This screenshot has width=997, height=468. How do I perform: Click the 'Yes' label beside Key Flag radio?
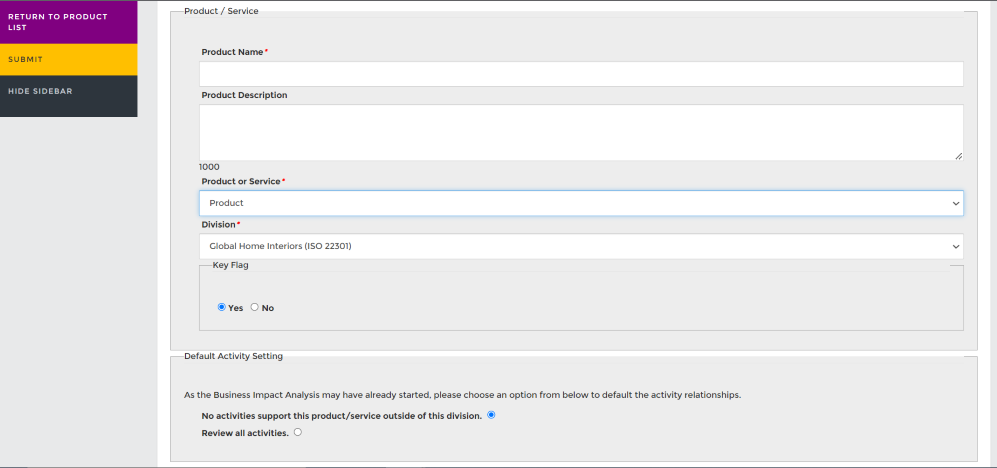[x=236, y=308]
